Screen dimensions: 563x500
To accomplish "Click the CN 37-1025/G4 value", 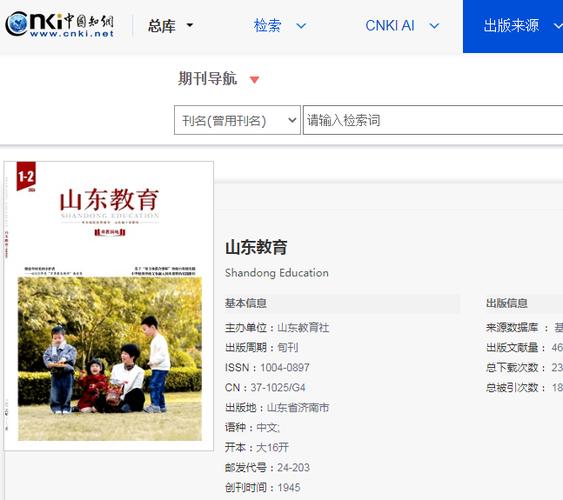I will point(278,388).
